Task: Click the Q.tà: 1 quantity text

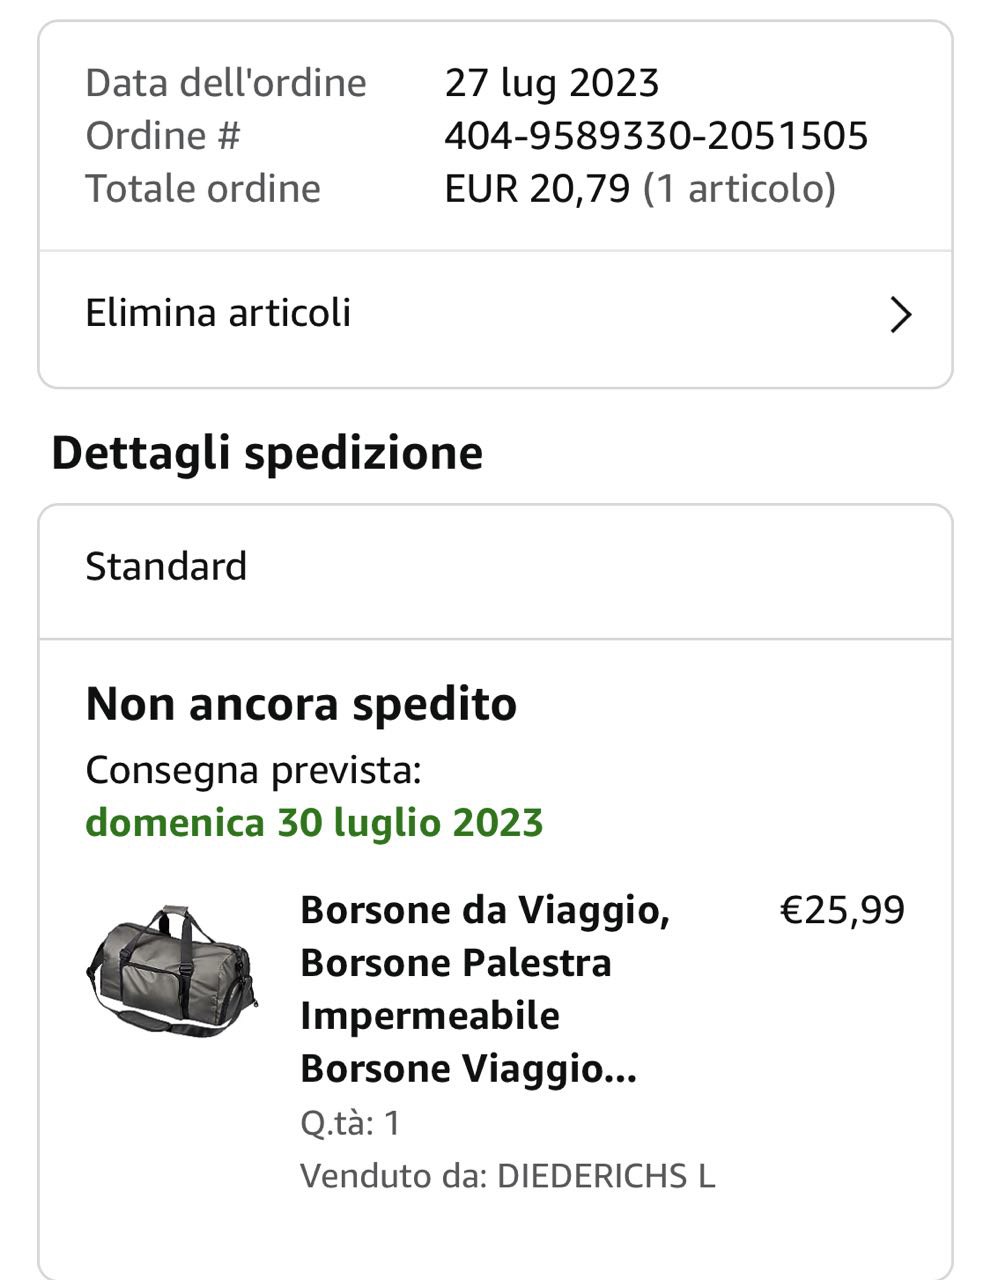Action: click(x=350, y=1123)
